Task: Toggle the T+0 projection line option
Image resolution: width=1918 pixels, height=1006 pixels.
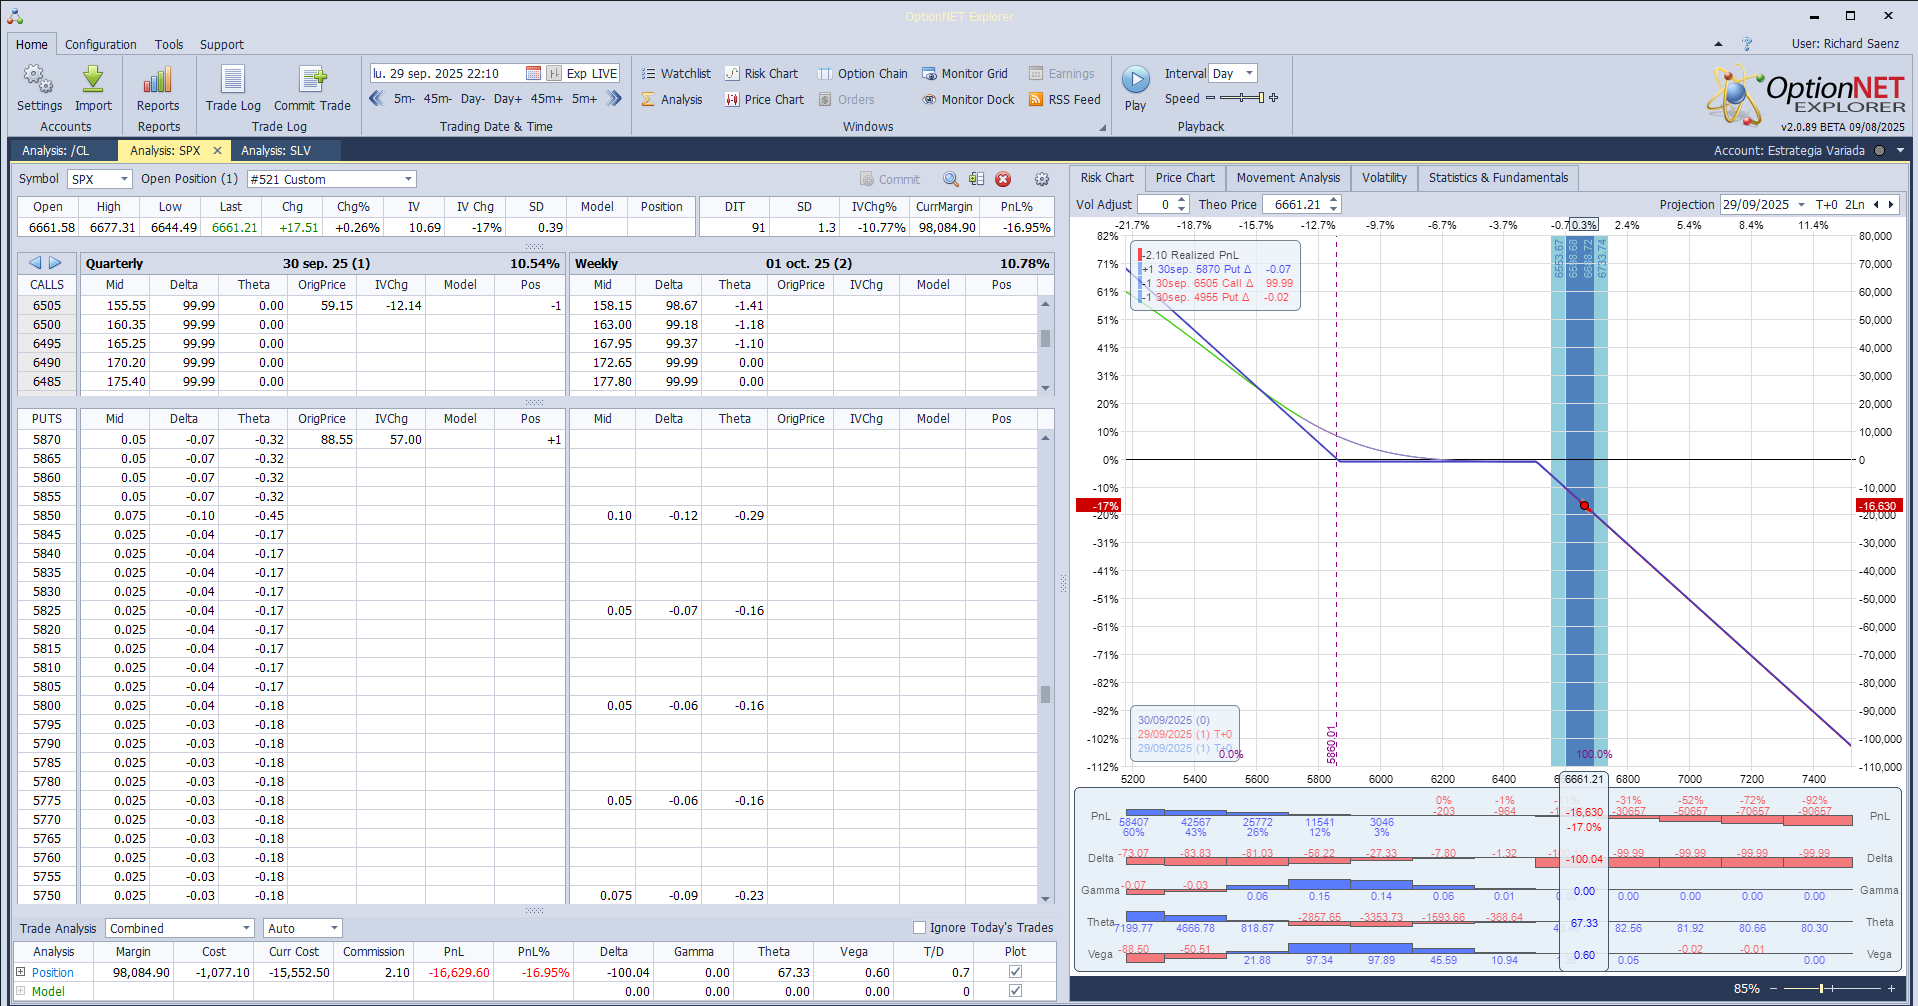Action: pyautogui.click(x=1826, y=205)
